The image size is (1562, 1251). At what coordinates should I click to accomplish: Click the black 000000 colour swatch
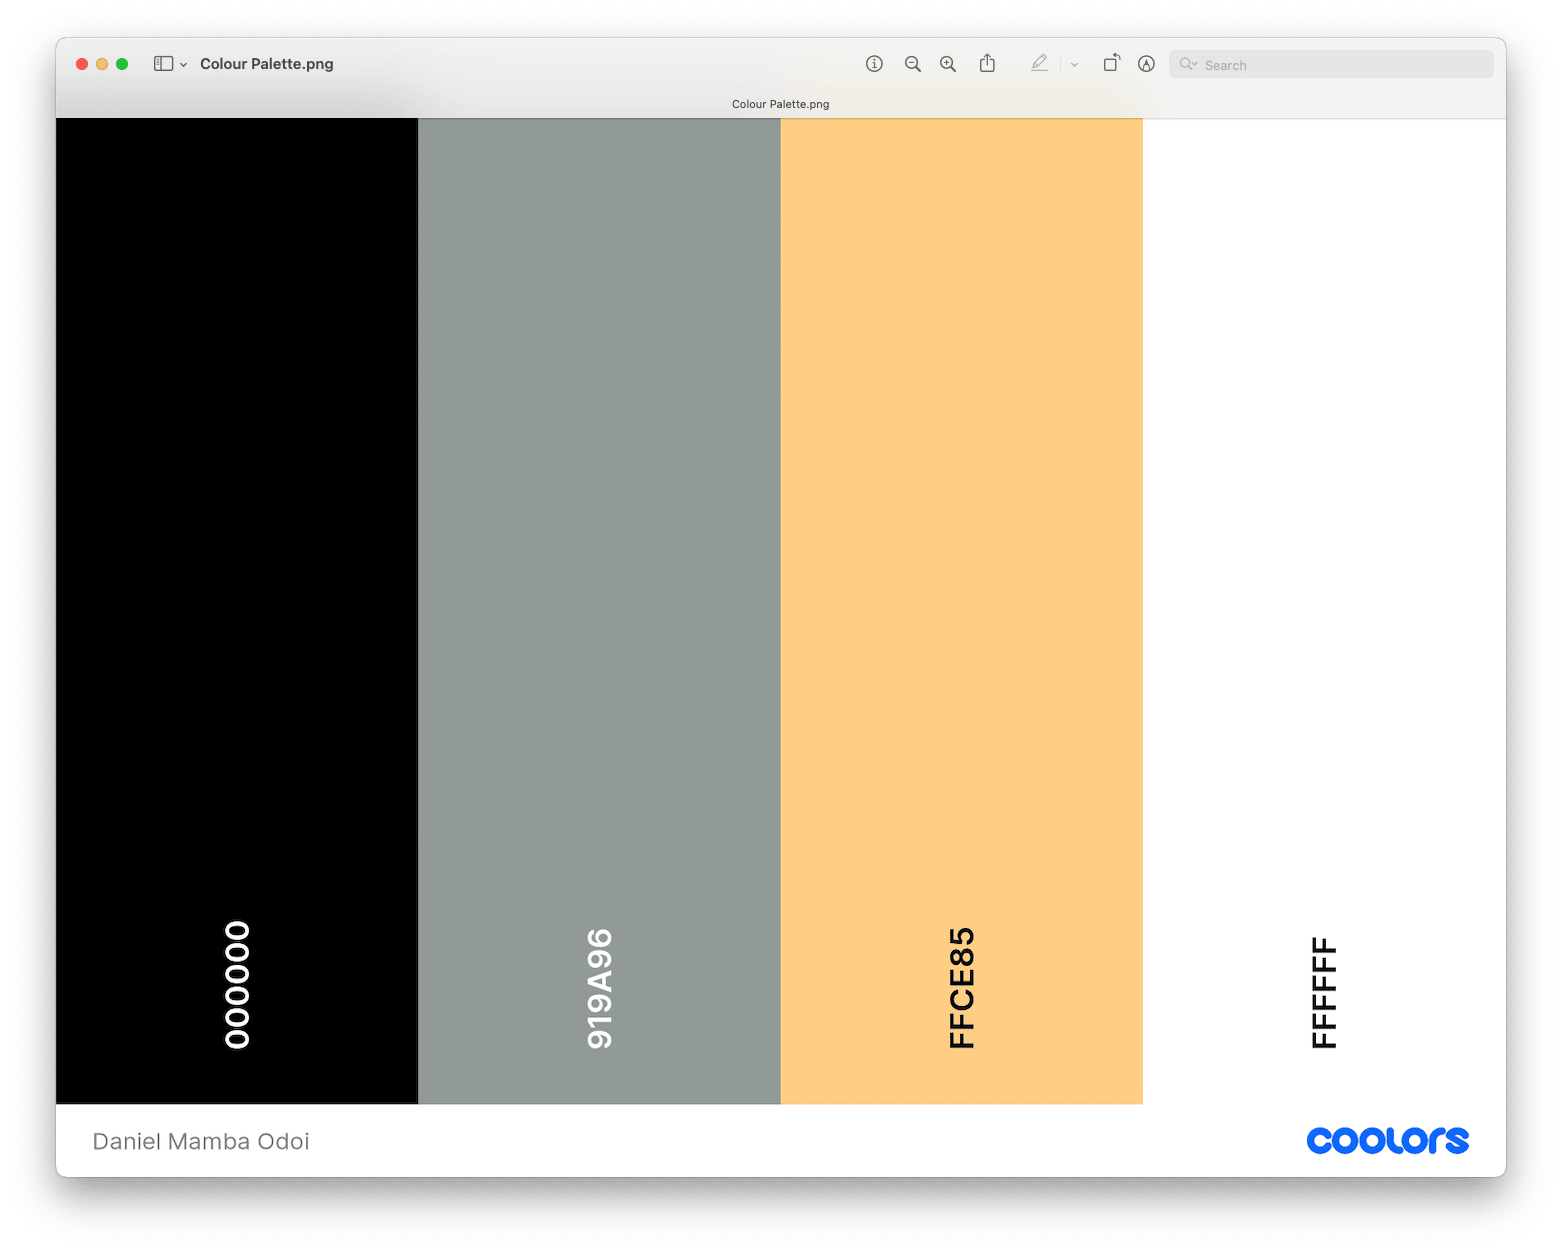(x=237, y=611)
